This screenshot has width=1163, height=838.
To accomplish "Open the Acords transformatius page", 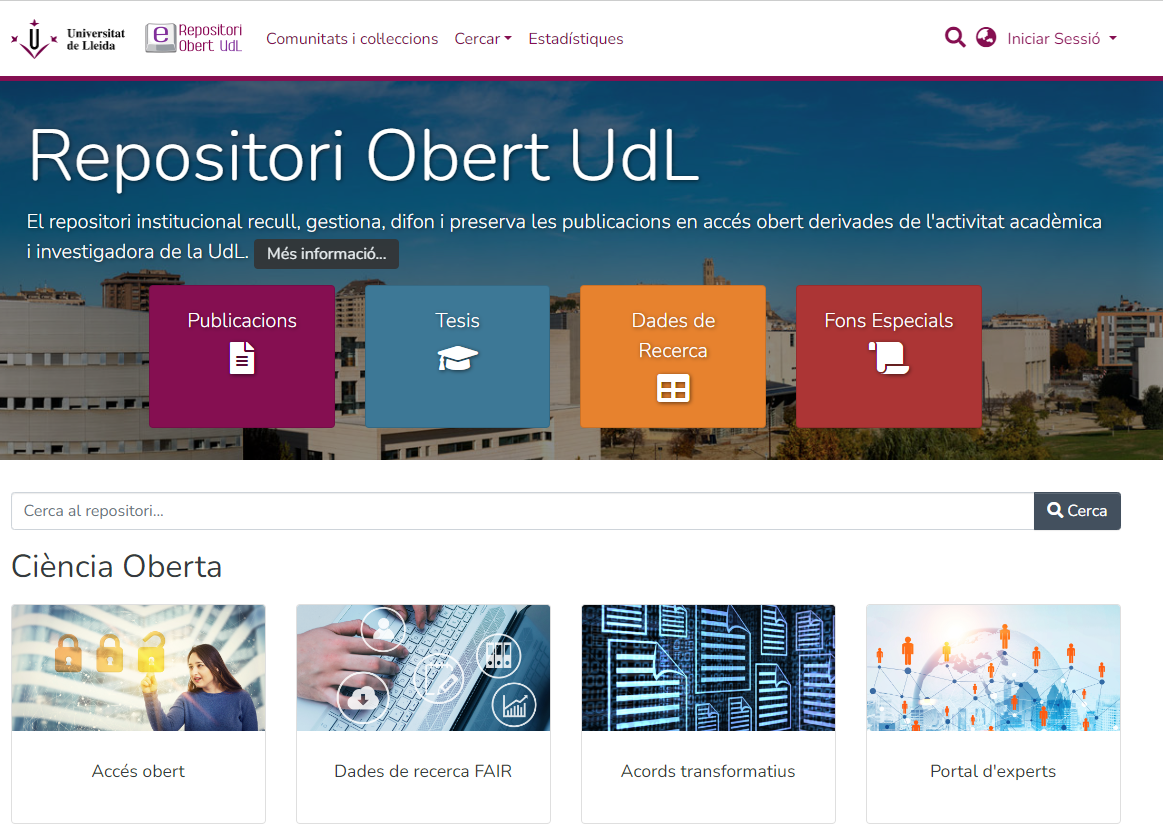I will [x=708, y=771].
